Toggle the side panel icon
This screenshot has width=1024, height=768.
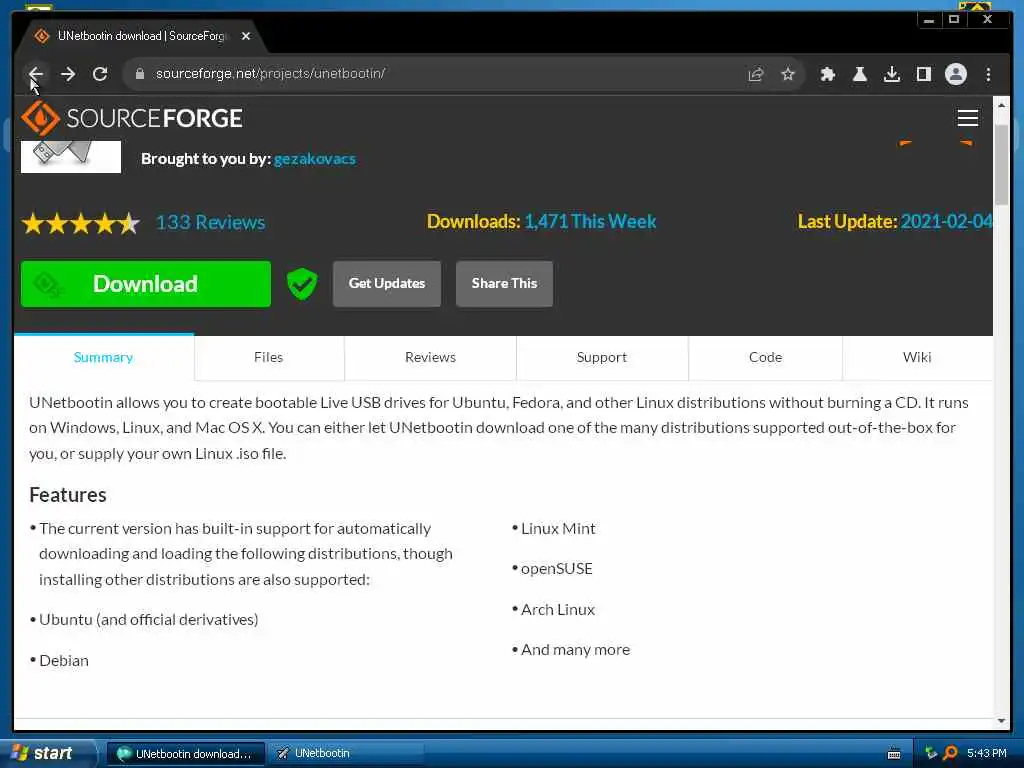coord(923,74)
